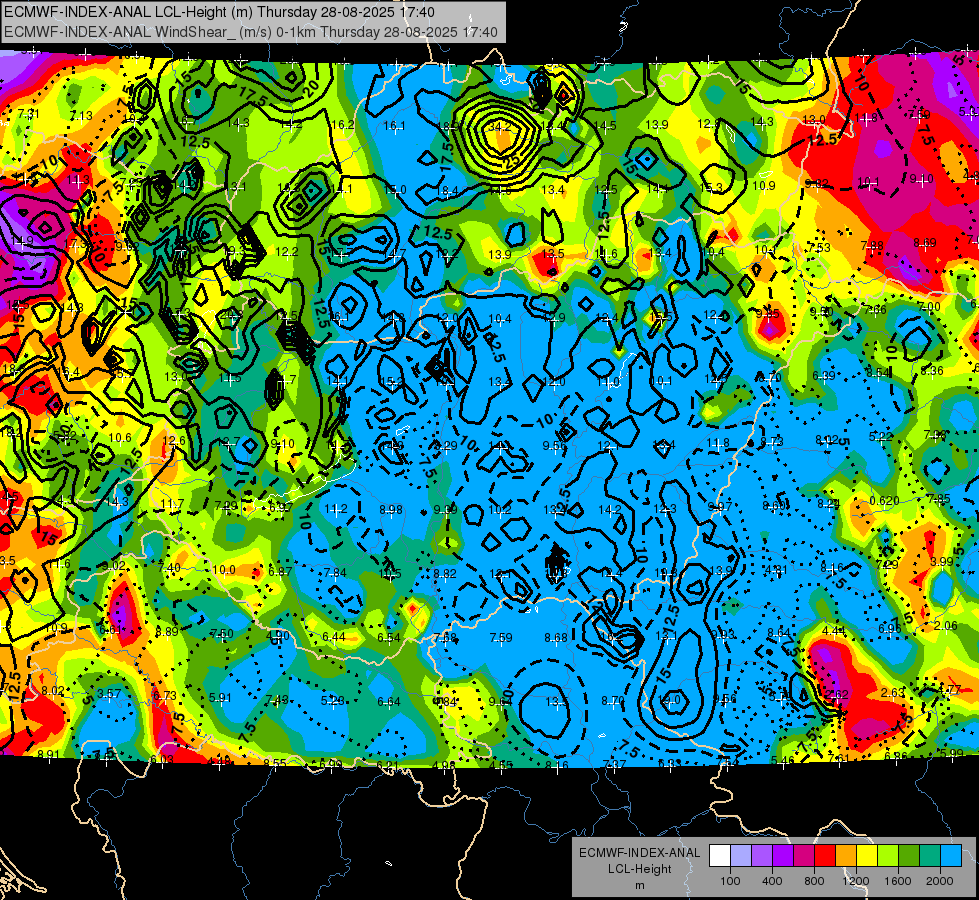Click the white swatch in the LCL-Height legend
The height and width of the screenshot is (900, 979).
(720, 856)
